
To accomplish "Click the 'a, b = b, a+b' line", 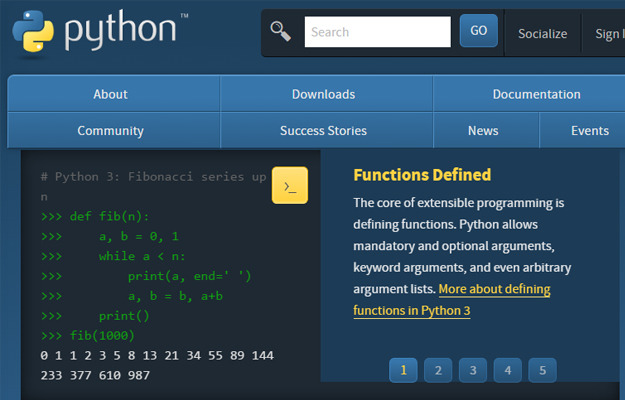I will pos(132,296).
